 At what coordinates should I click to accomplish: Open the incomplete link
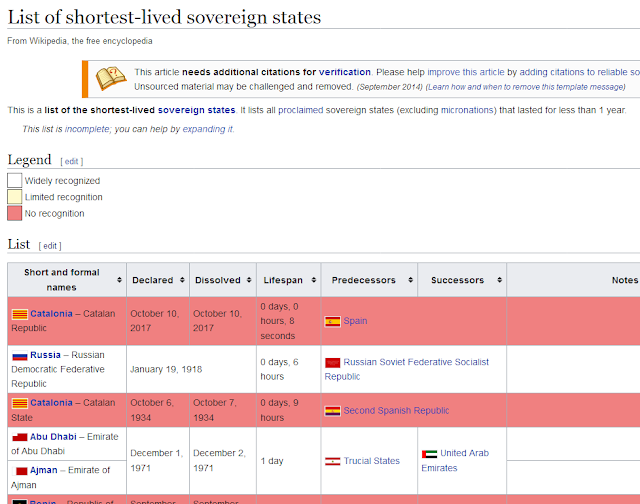click(x=87, y=129)
